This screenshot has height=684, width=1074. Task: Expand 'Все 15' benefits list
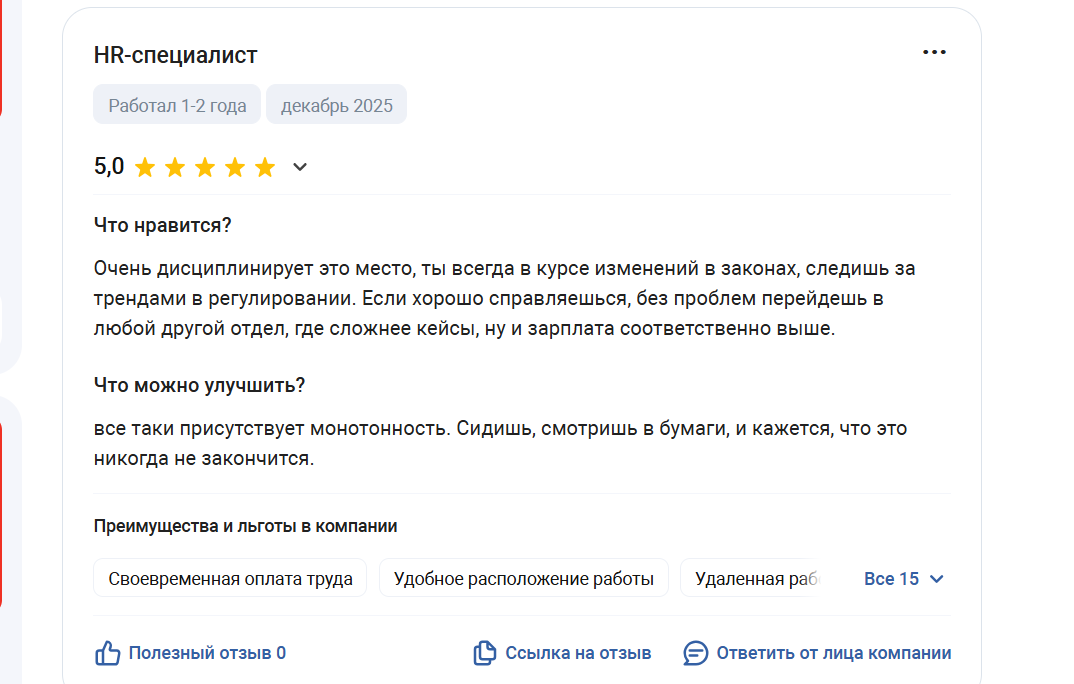tap(891, 579)
